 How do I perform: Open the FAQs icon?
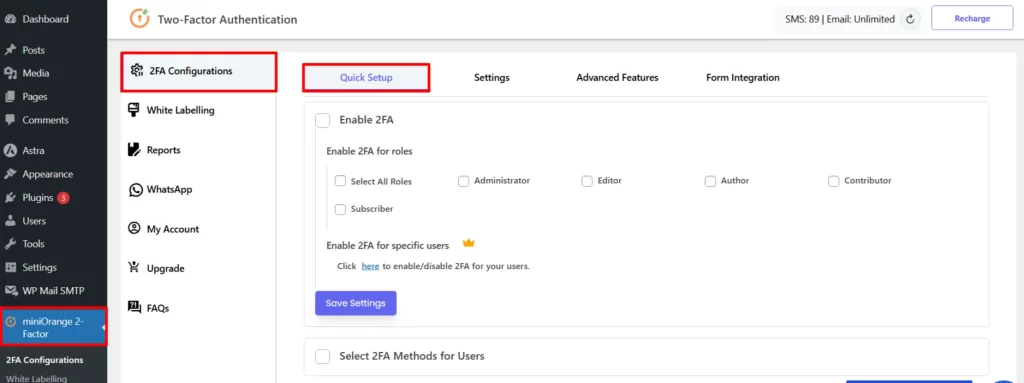(x=135, y=307)
